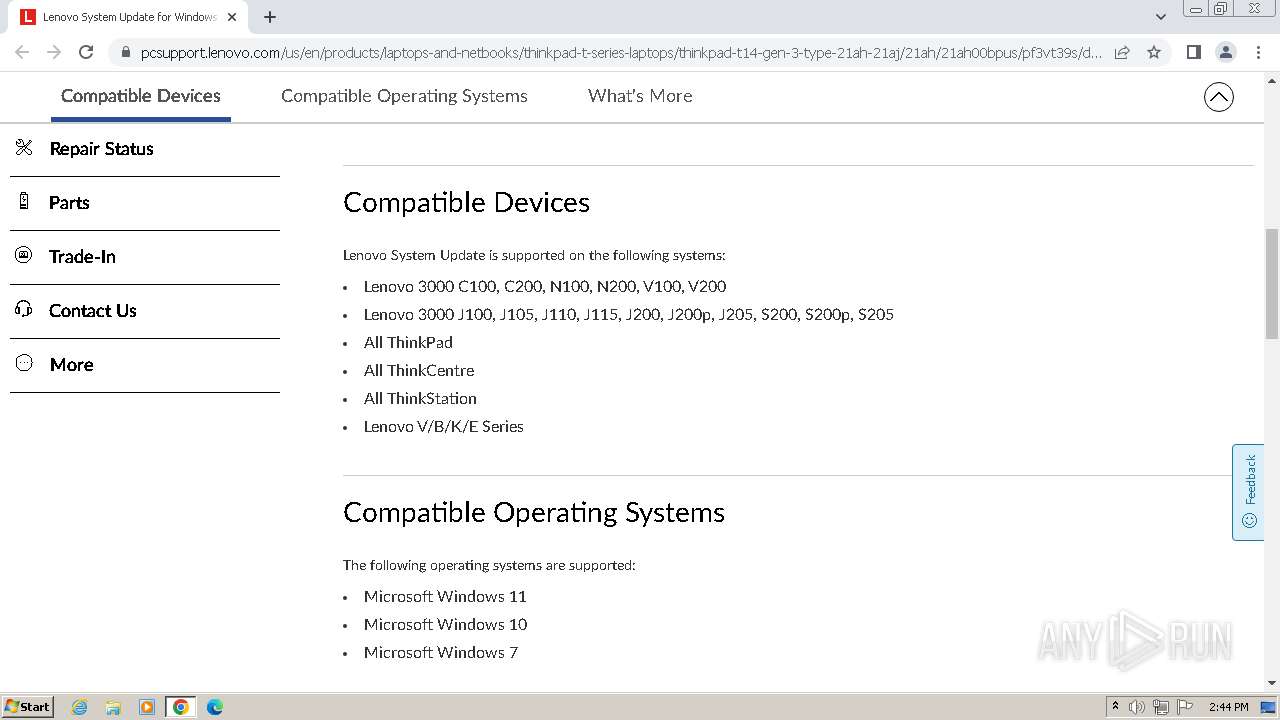
Task: Open the volume speaker tray icon
Action: point(1137,707)
